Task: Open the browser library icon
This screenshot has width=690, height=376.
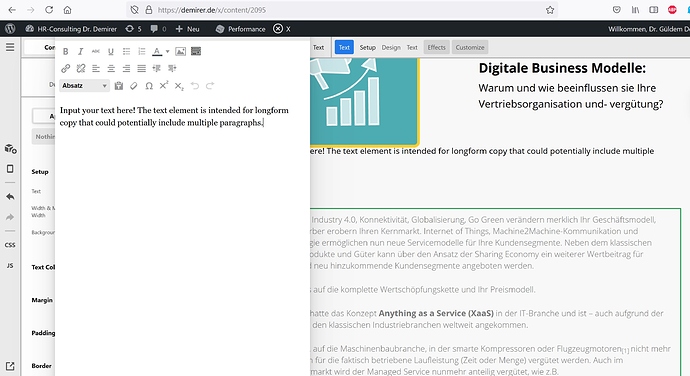Action: [635, 10]
